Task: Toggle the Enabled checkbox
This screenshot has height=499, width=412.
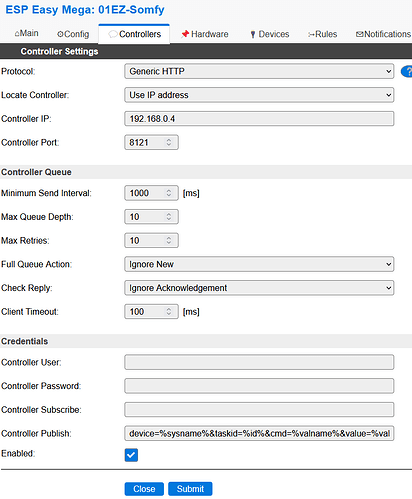Action: pos(131,455)
